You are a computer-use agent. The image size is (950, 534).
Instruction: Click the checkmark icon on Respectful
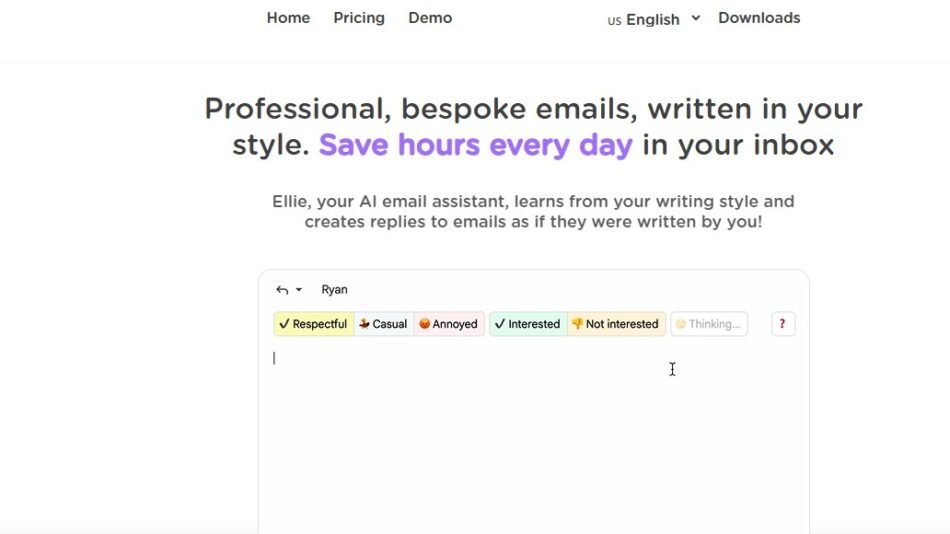(x=284, y=324)
